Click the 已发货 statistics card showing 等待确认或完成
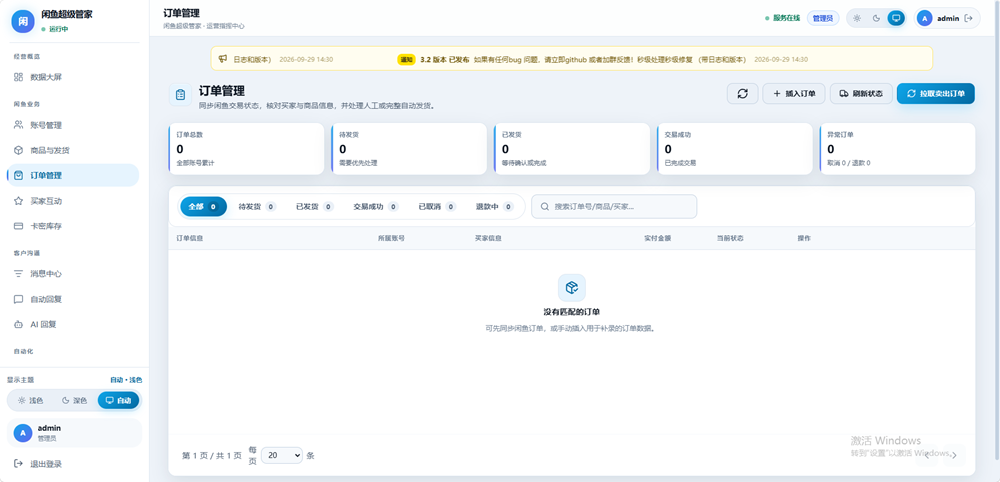Screen dimensions: 1000x482 [x=571, y=149]
